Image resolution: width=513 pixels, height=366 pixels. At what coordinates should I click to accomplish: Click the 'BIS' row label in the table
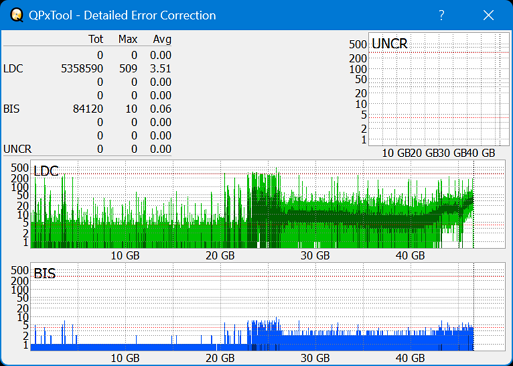[12, 109]
